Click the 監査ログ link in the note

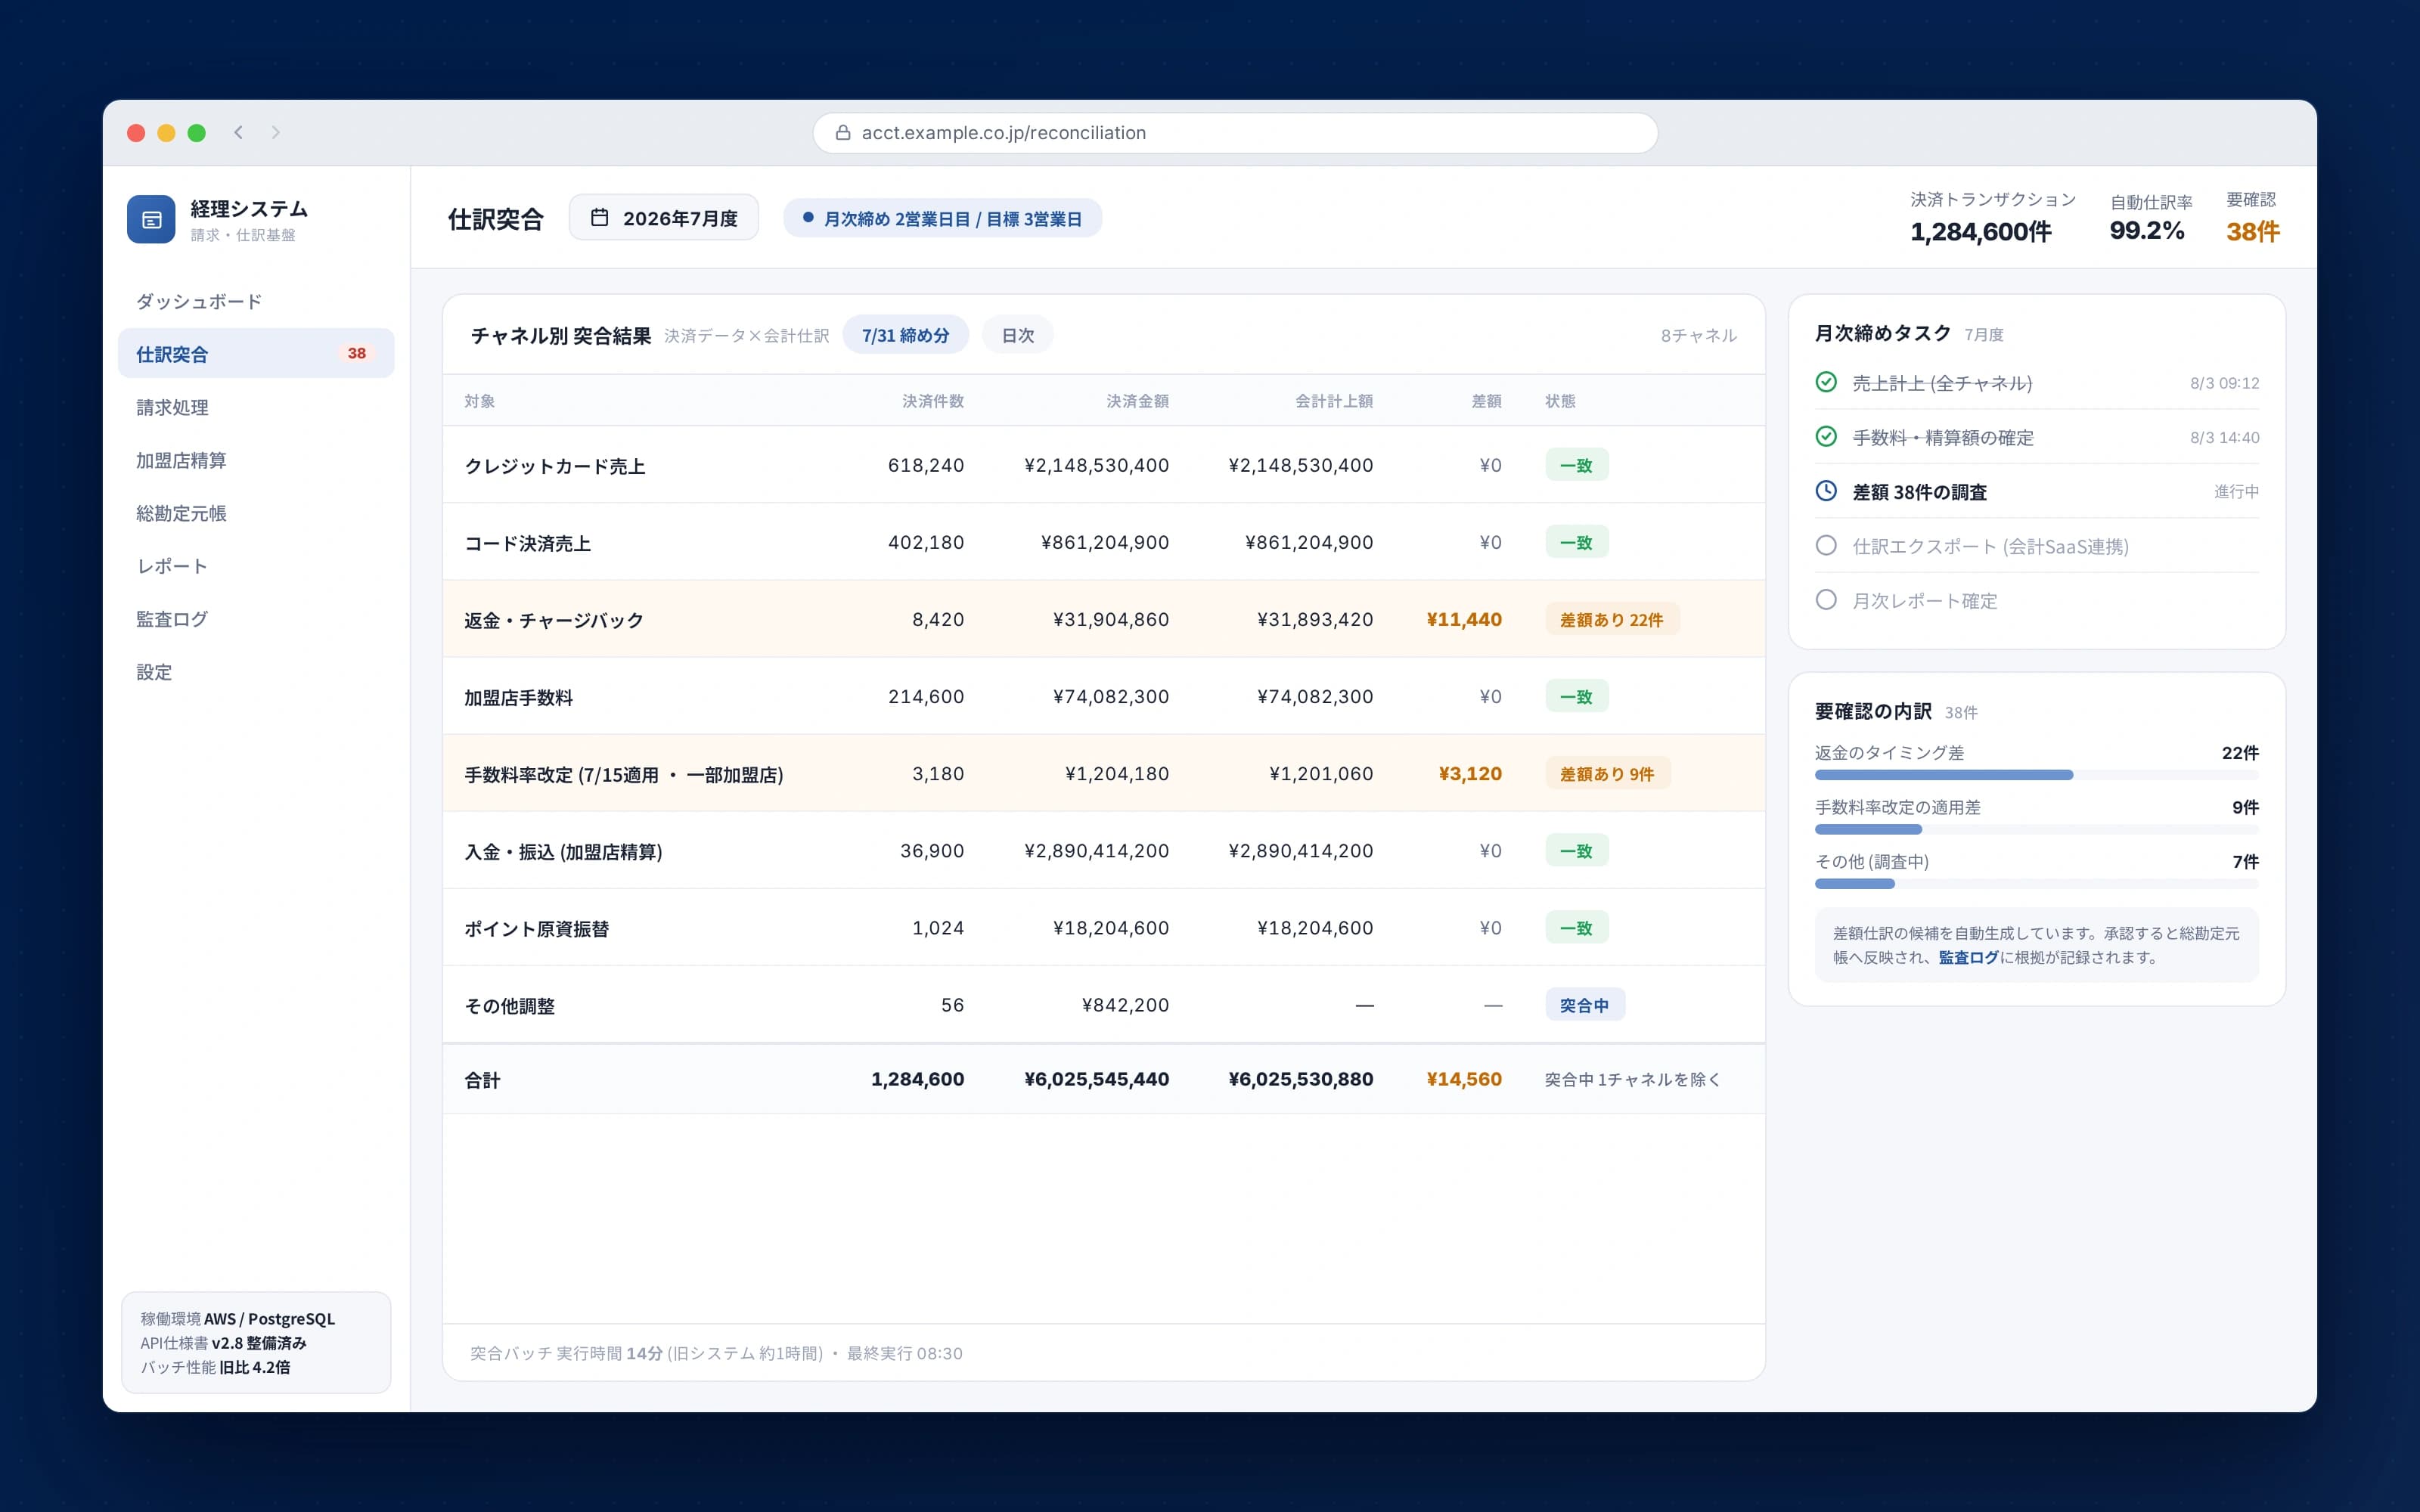(1968, 957)
